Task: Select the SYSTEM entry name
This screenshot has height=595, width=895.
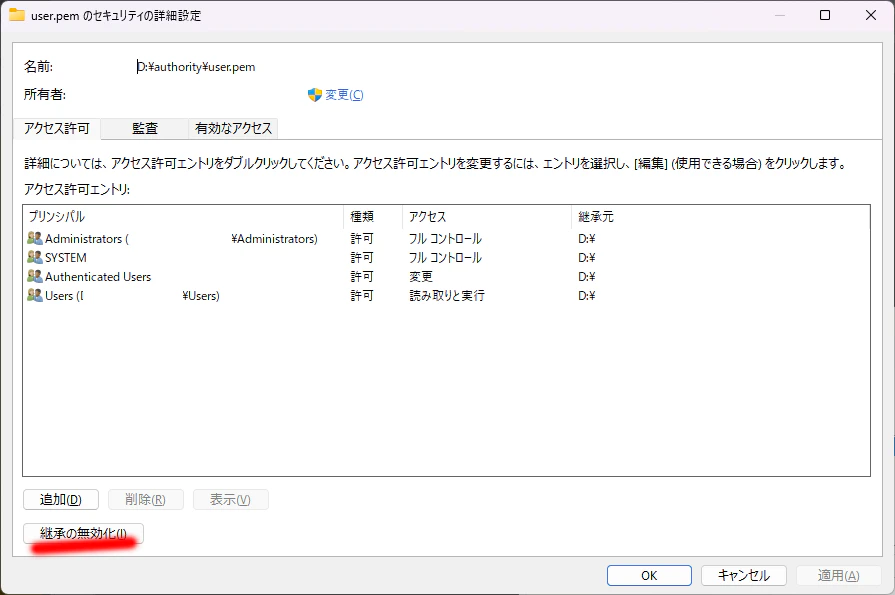Action: 66,258
